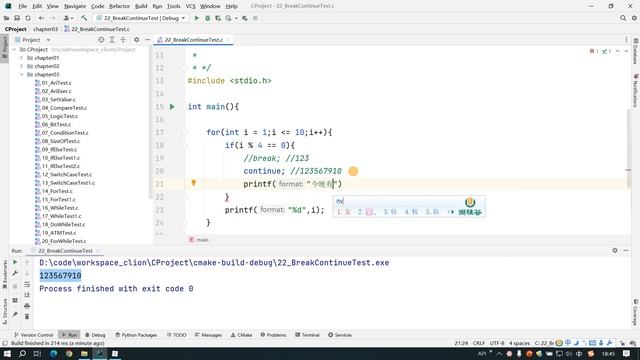Click the wrench icon in Run panel
Image resolution: width=640 pixels, height=360 pixels.
click(x=15, y=273)
